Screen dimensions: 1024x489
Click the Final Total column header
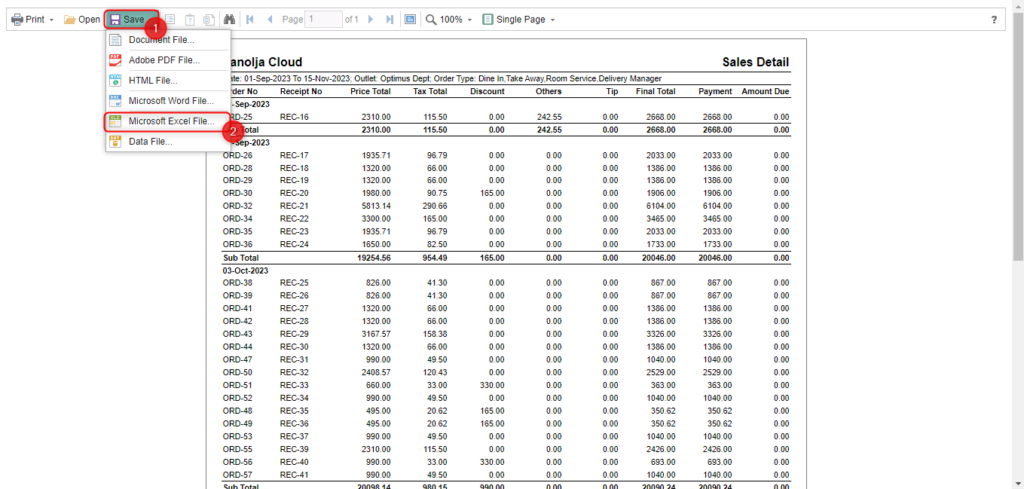click(656, 91)
